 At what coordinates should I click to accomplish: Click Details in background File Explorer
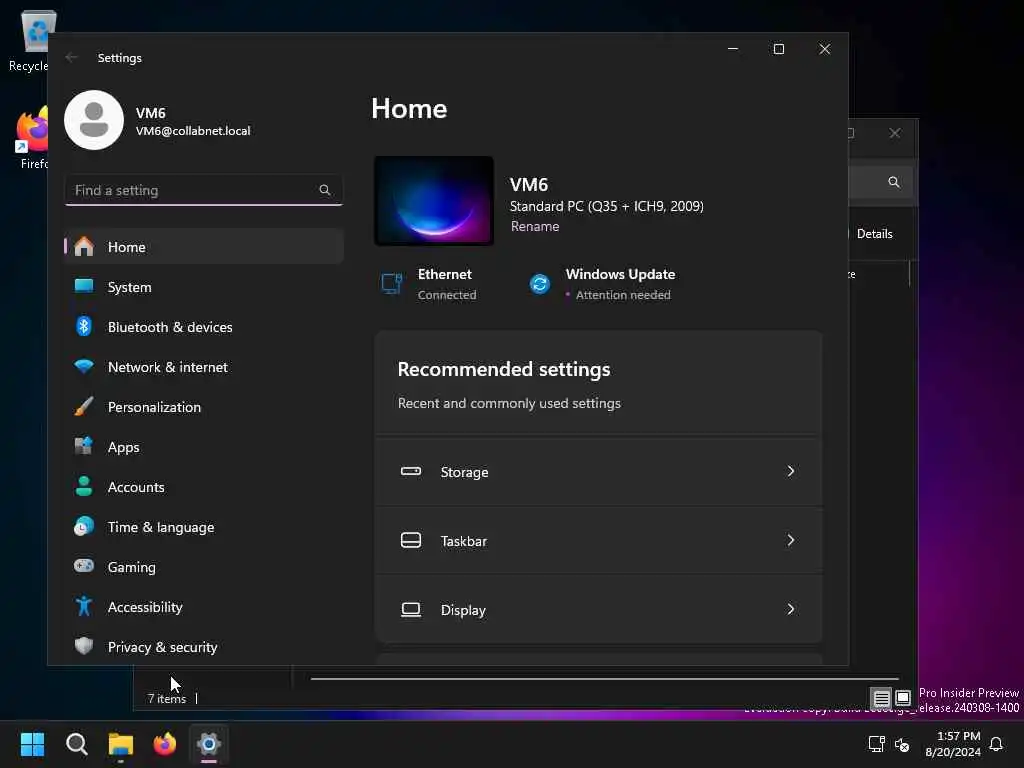[x=874, y=234]
